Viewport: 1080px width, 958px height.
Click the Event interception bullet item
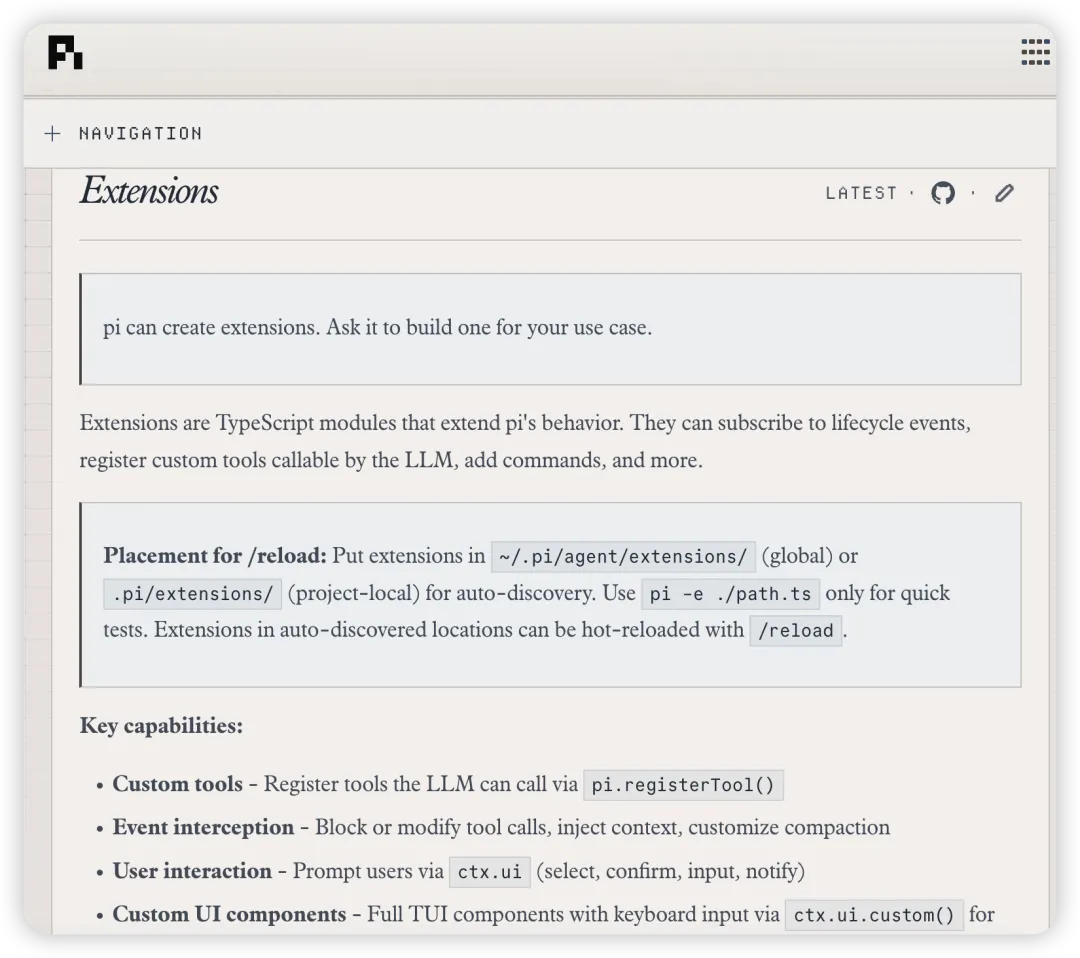(x=493, y=827)
